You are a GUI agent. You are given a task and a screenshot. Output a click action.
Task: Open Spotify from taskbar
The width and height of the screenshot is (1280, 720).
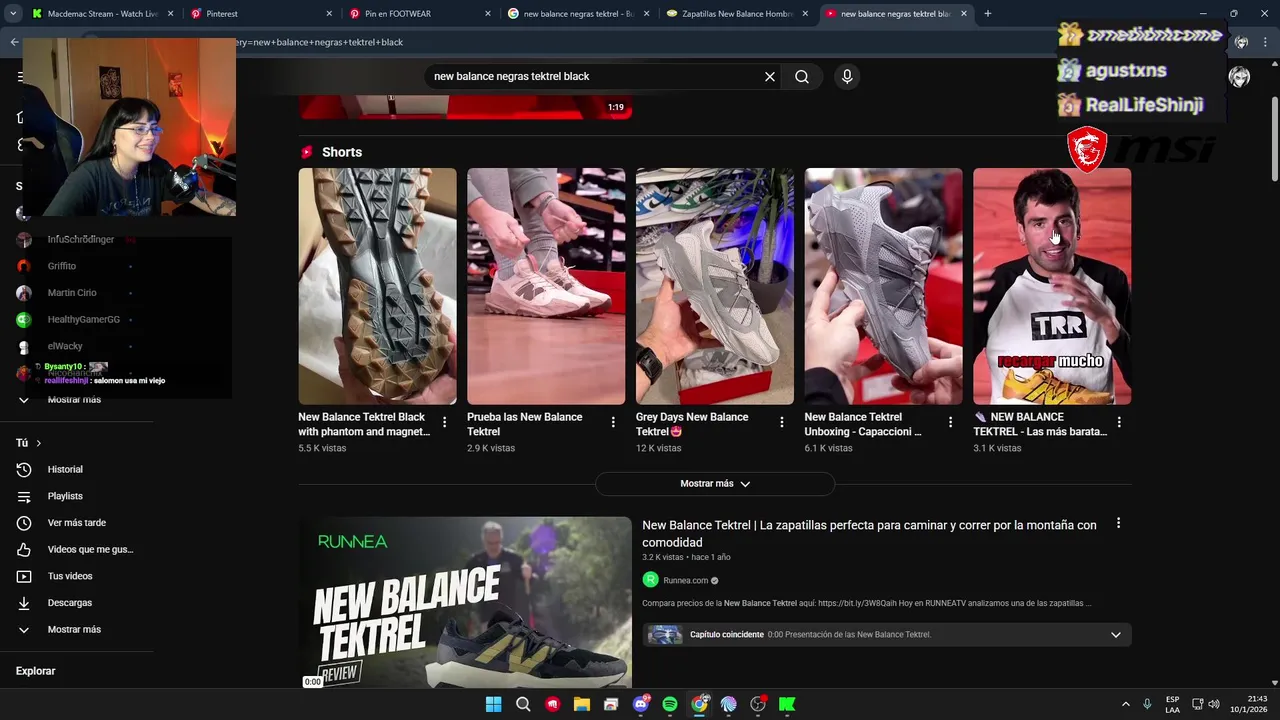(x=670, y=704)
